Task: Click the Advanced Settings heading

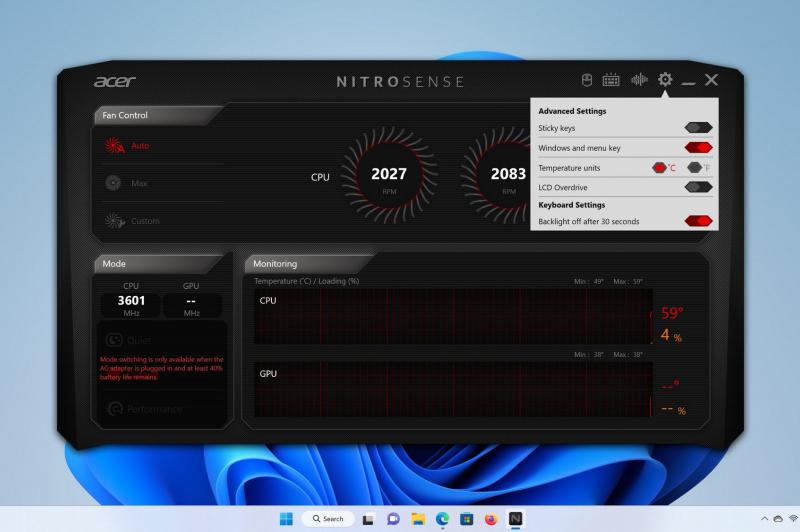Action: click(572, 111)
